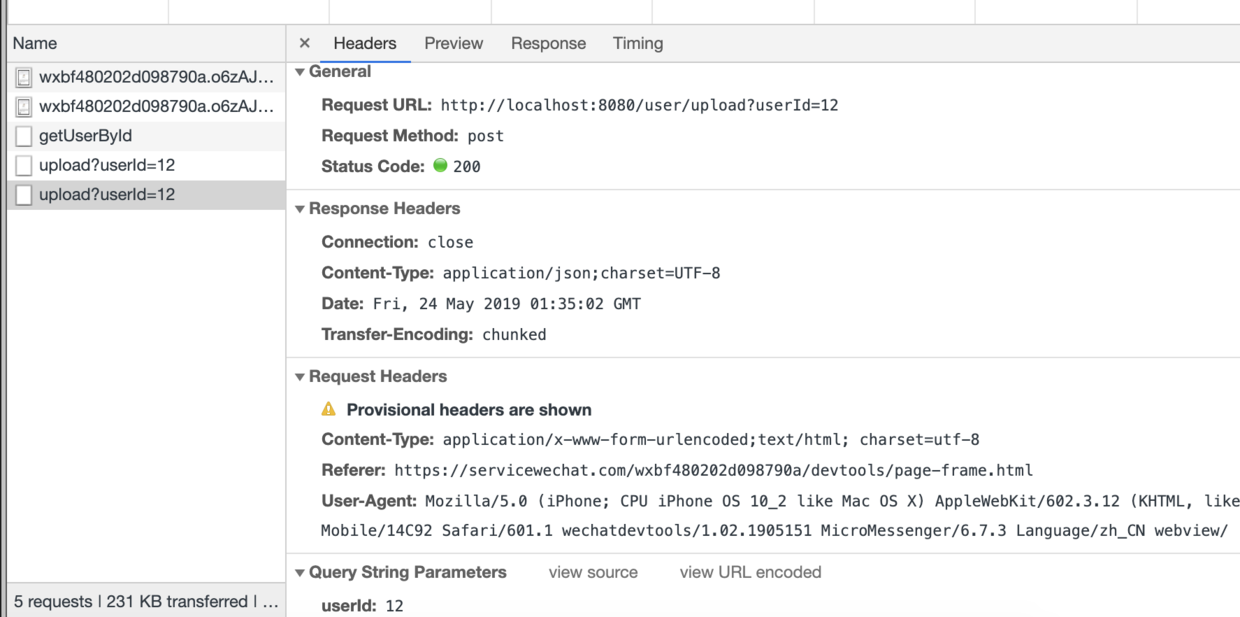Close the request details panel
This screenshot has height=617, width=1240.
[305, 43]
